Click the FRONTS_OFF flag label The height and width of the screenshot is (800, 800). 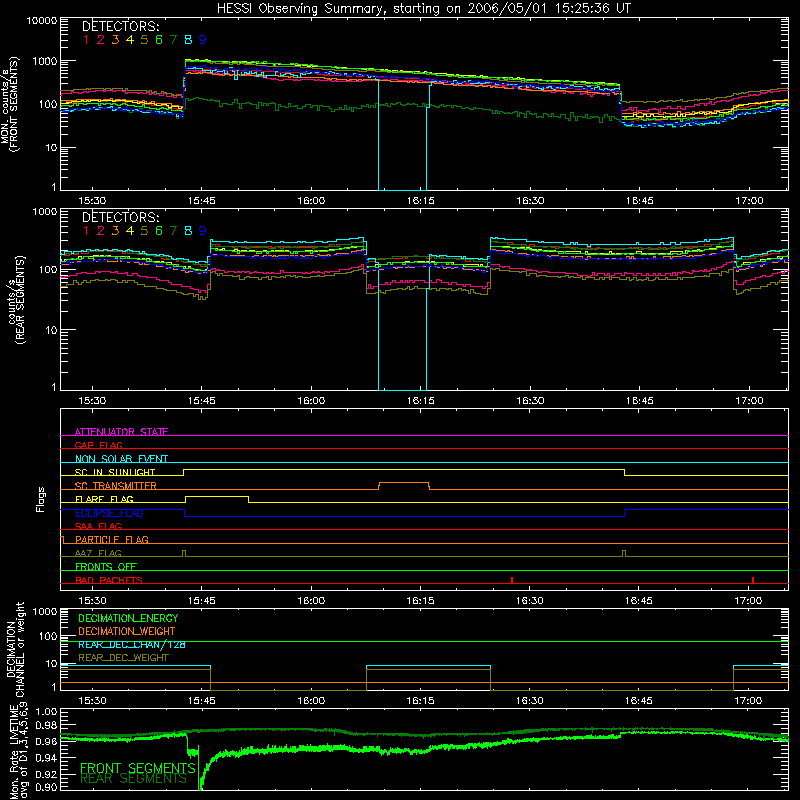pyautogui.click(x=106, y=566)
